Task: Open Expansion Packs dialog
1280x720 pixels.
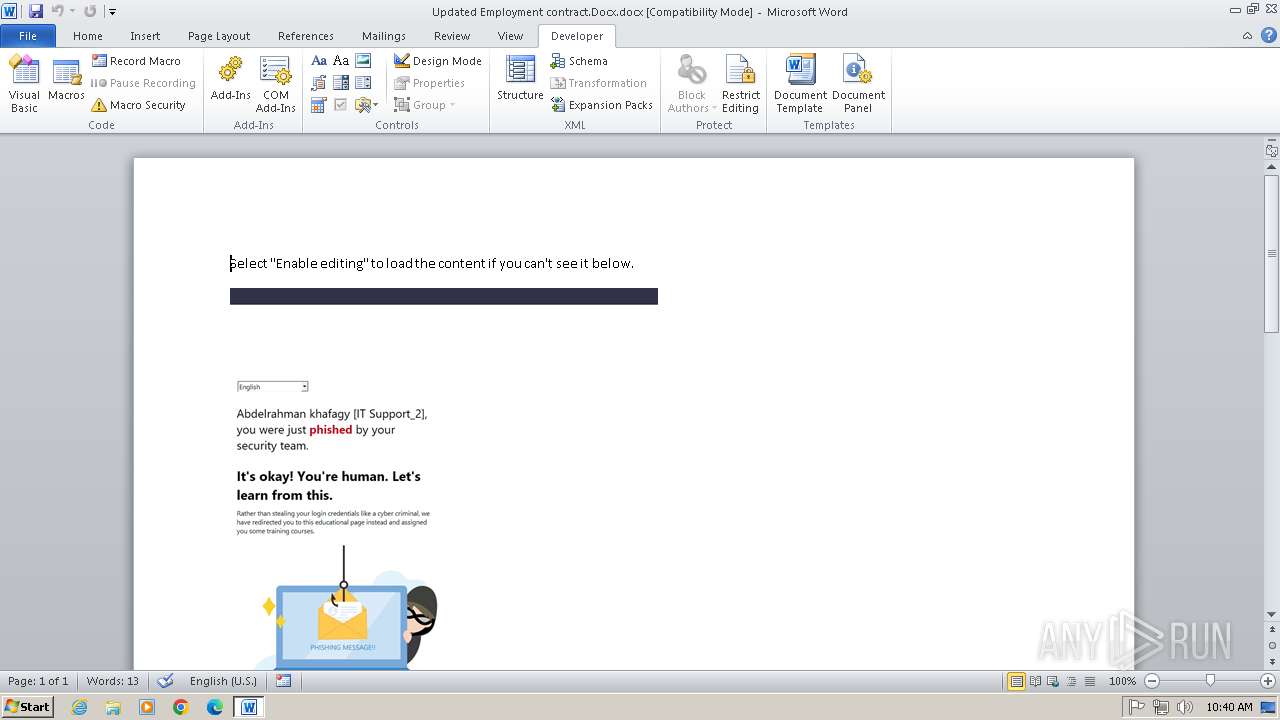Action: [x=601, y=105]
